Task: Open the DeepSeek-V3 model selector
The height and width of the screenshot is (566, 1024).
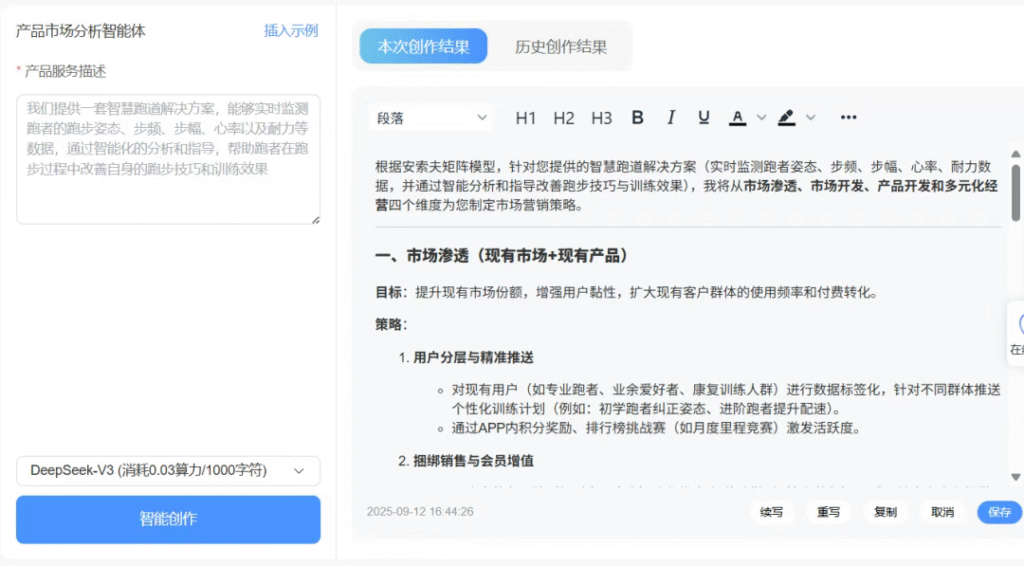Action: (168, 470)
